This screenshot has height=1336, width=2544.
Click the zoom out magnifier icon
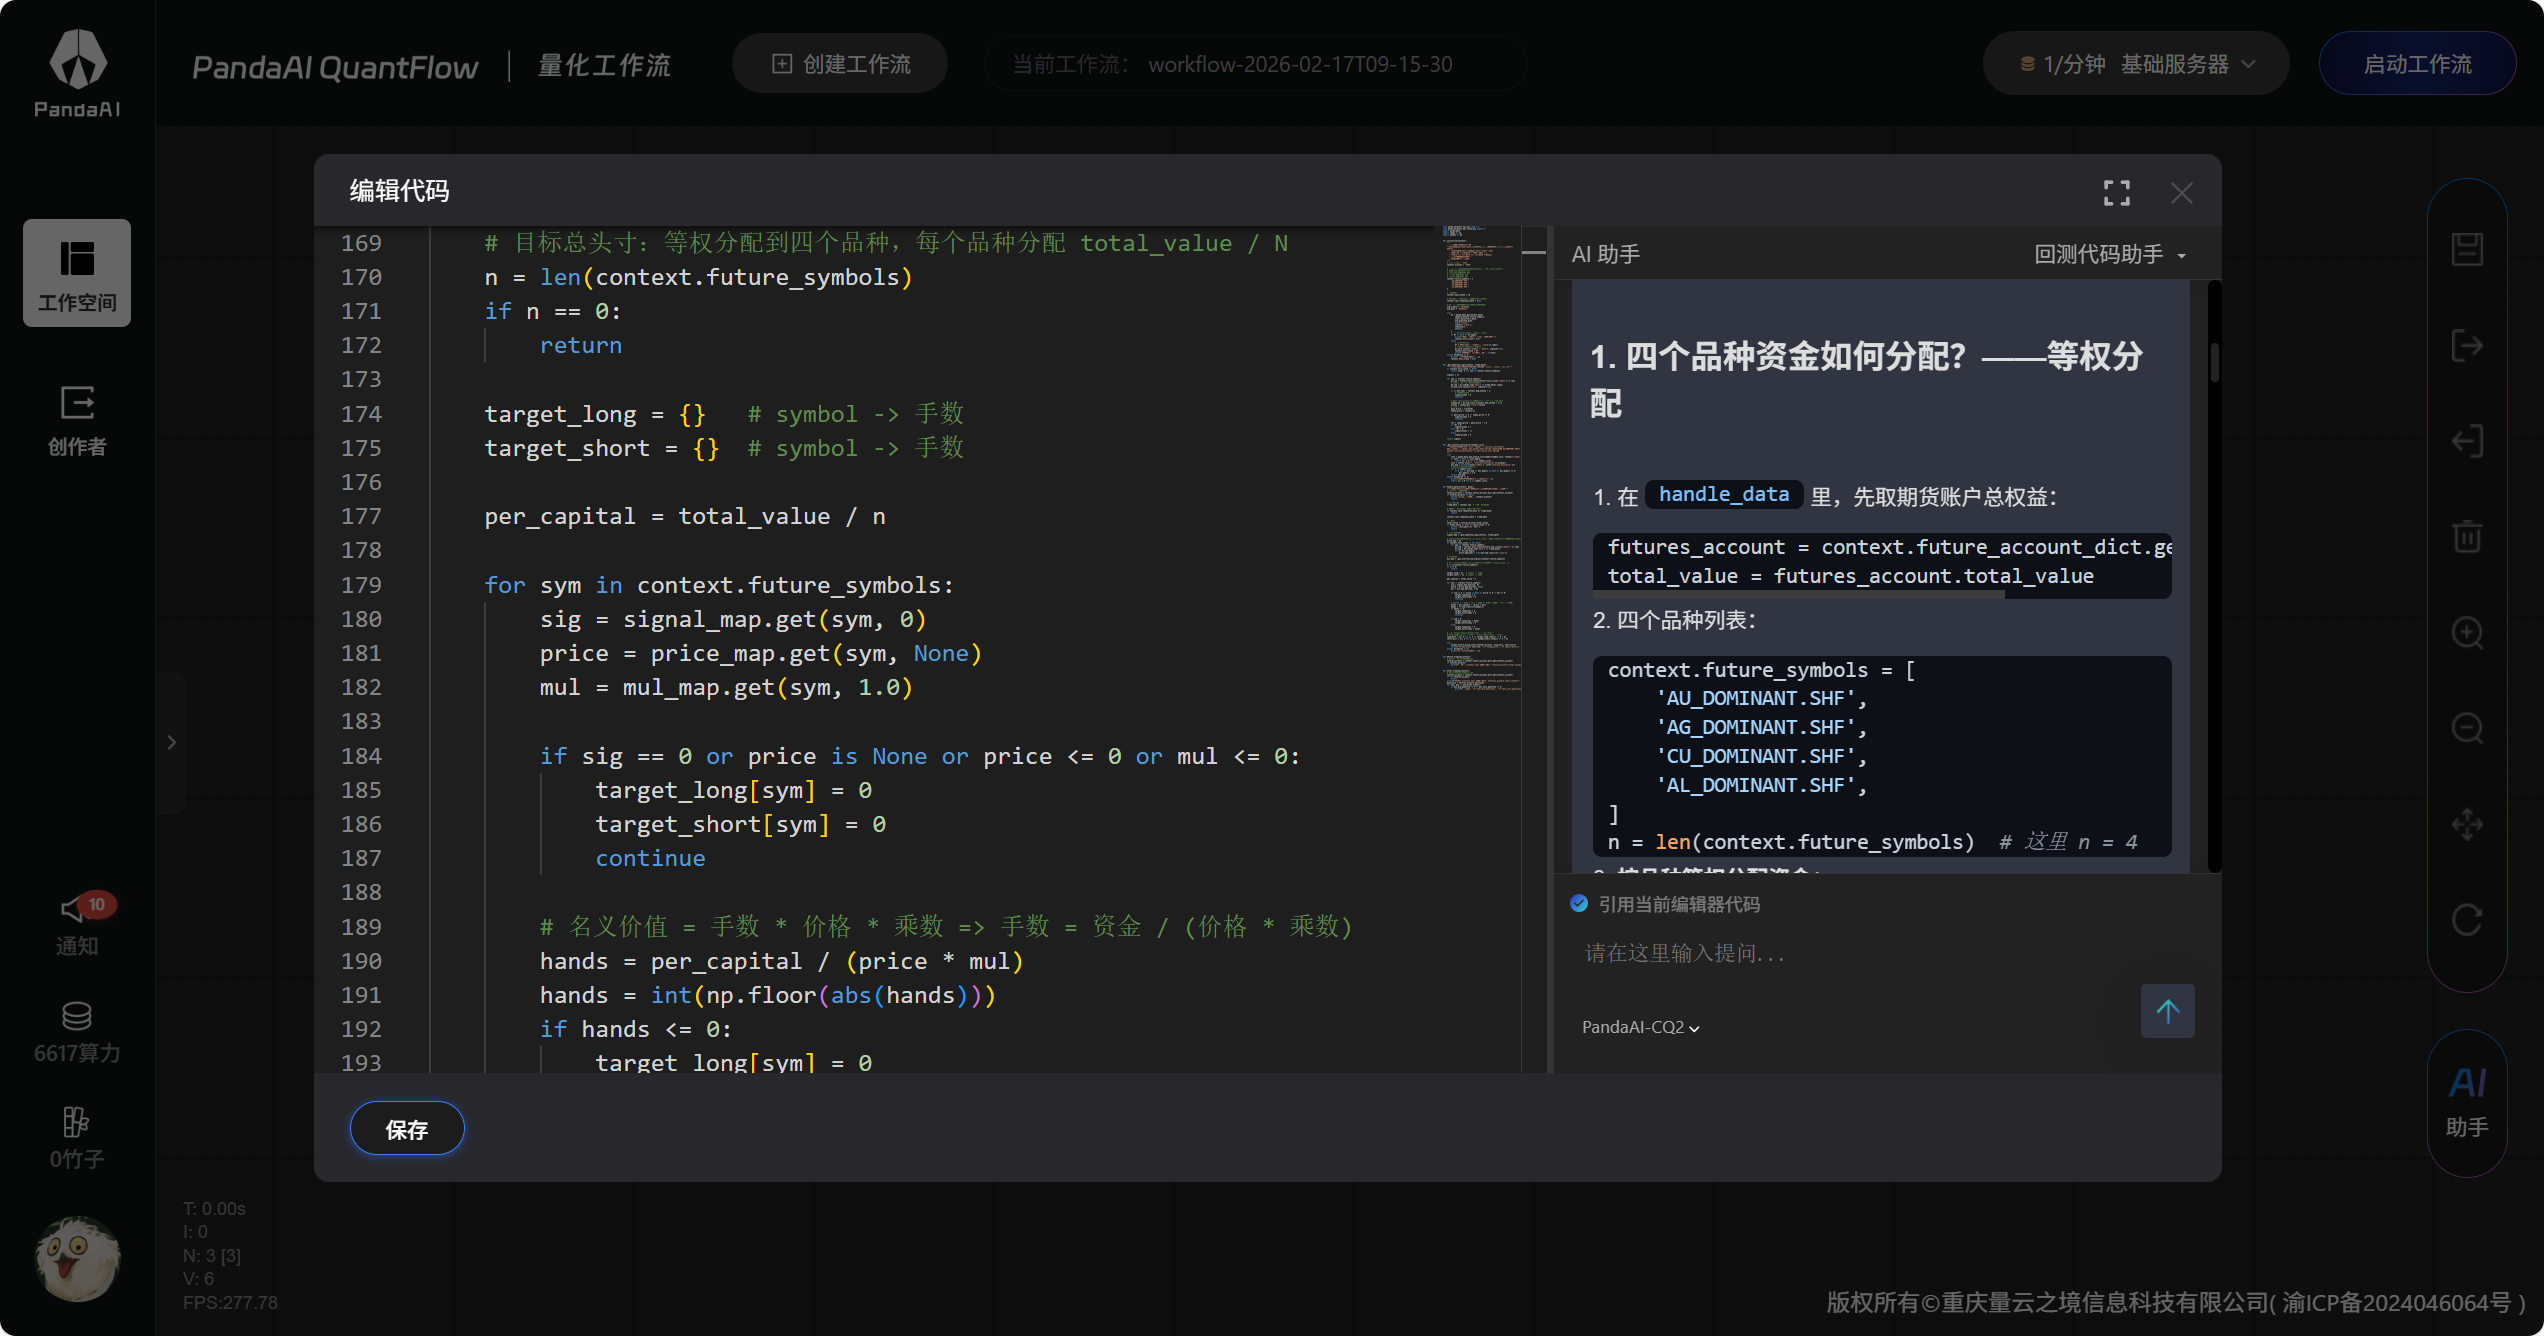pyautogui.click(x=2467, y=728)
